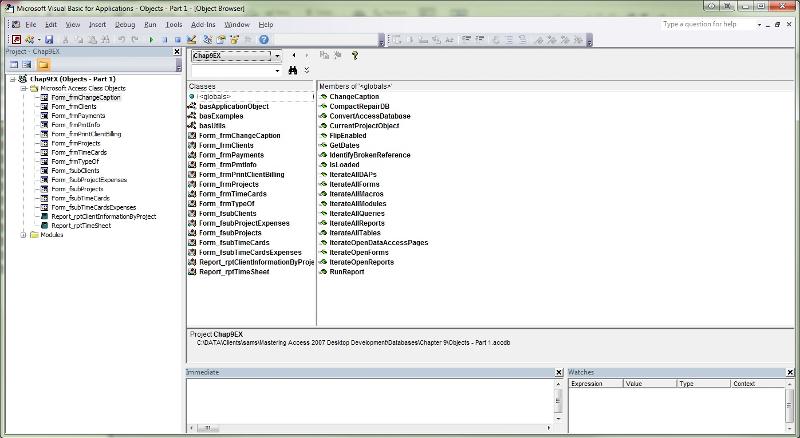800x438 pixels.
Task: Click the Show Search Results chevron
Action: click(307, 70)
